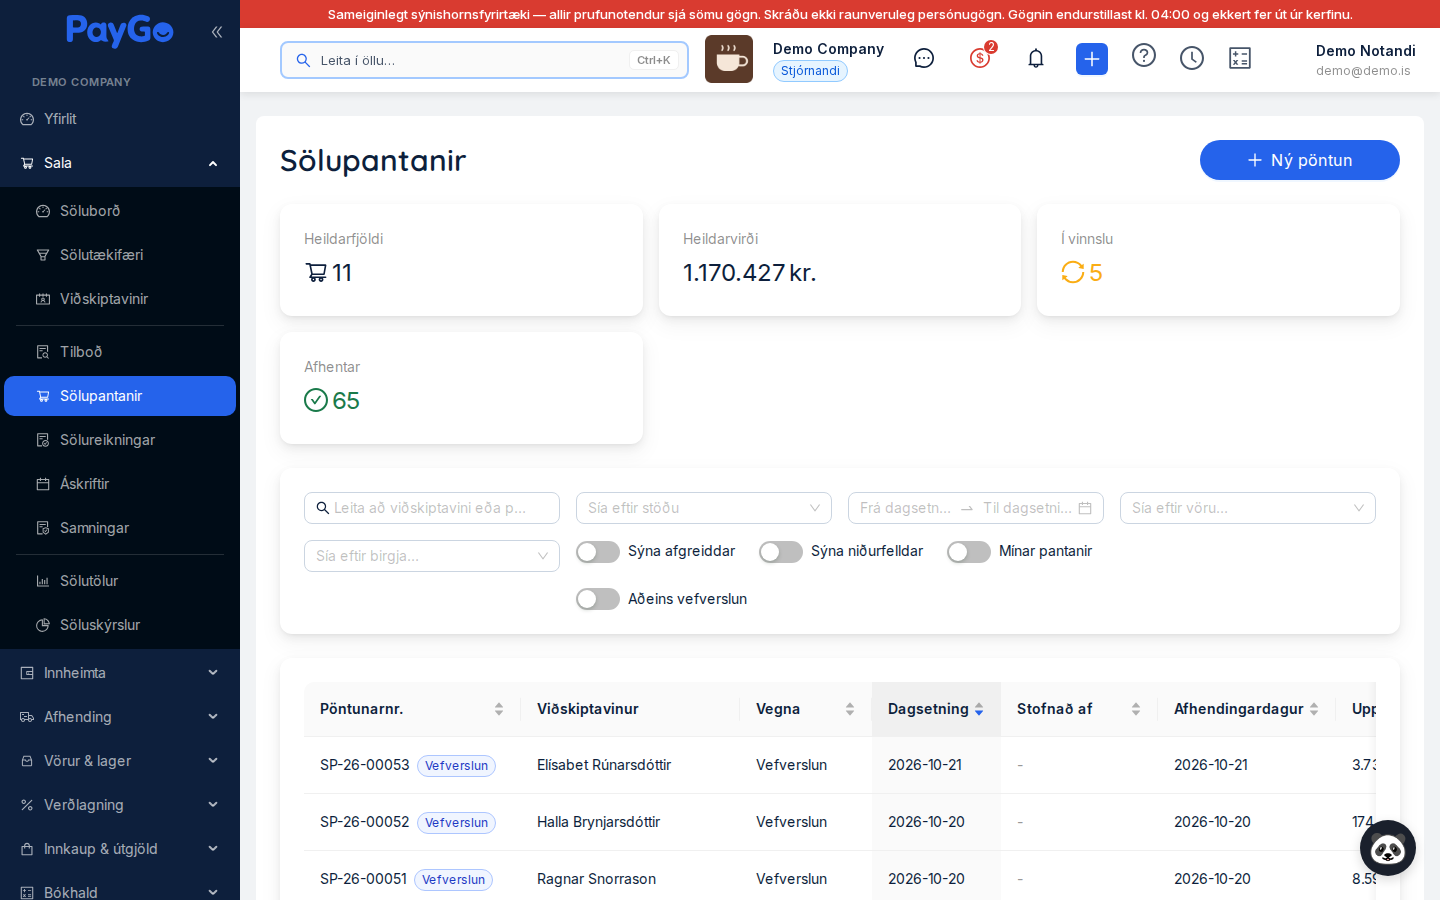Viewport: 1440px width, 900px height.
Task: Open the notifications bell
Action: pos(1036,59)
